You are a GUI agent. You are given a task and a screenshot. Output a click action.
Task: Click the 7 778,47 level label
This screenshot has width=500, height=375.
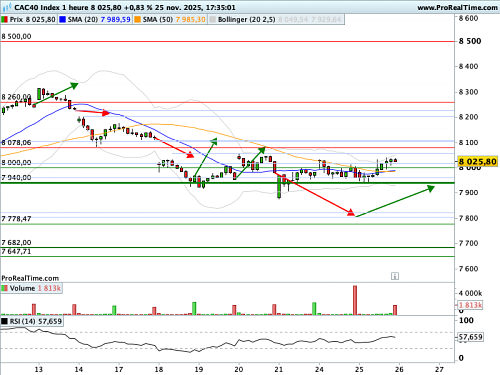click(16, 219)
